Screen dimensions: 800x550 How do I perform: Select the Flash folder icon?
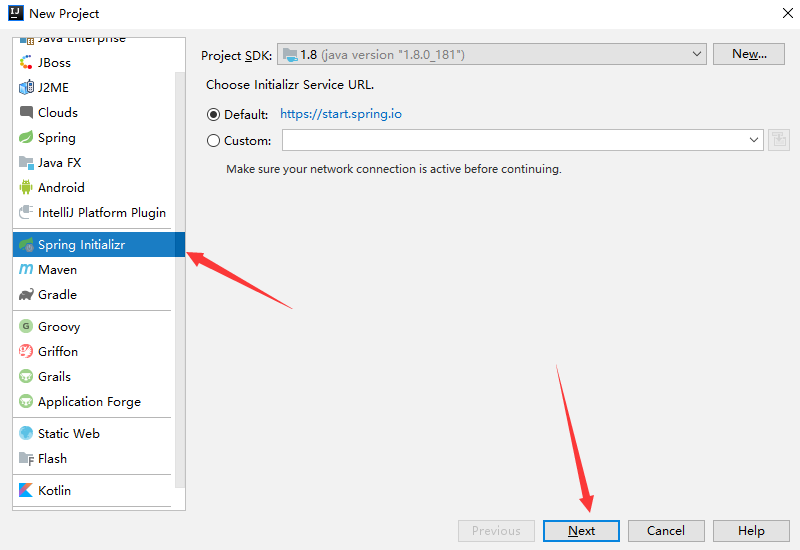coord(26,459)
